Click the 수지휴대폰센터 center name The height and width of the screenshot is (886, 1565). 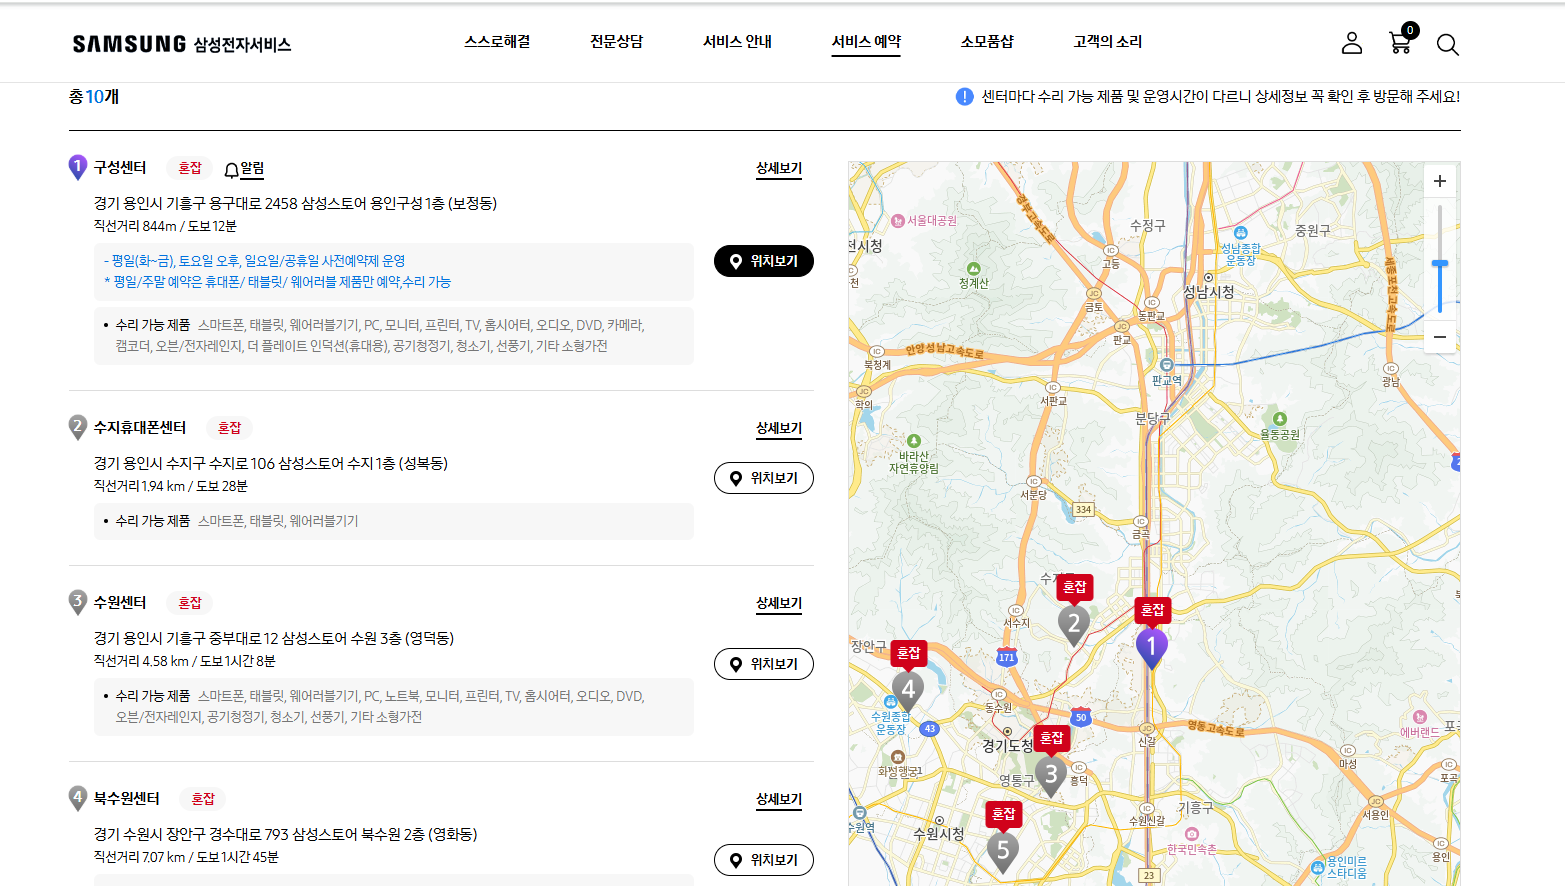(x=140, y=428)
